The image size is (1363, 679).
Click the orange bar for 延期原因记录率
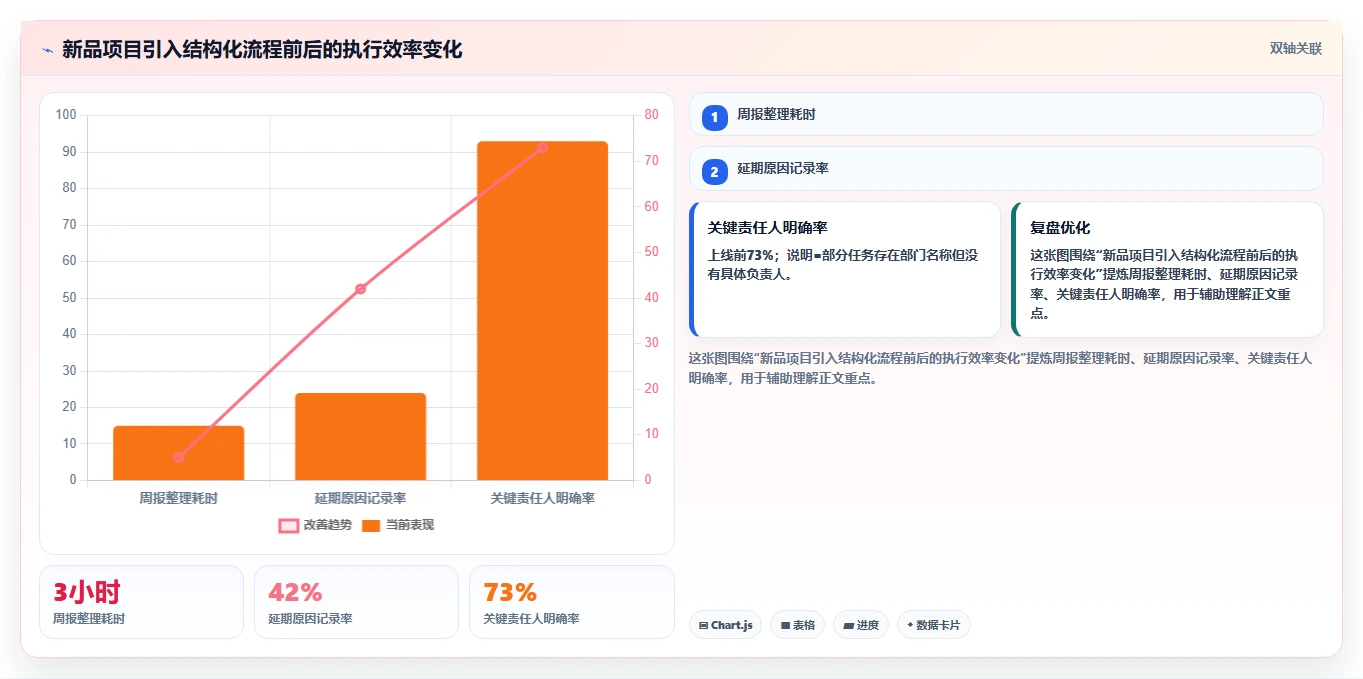(x=360, y=437)
